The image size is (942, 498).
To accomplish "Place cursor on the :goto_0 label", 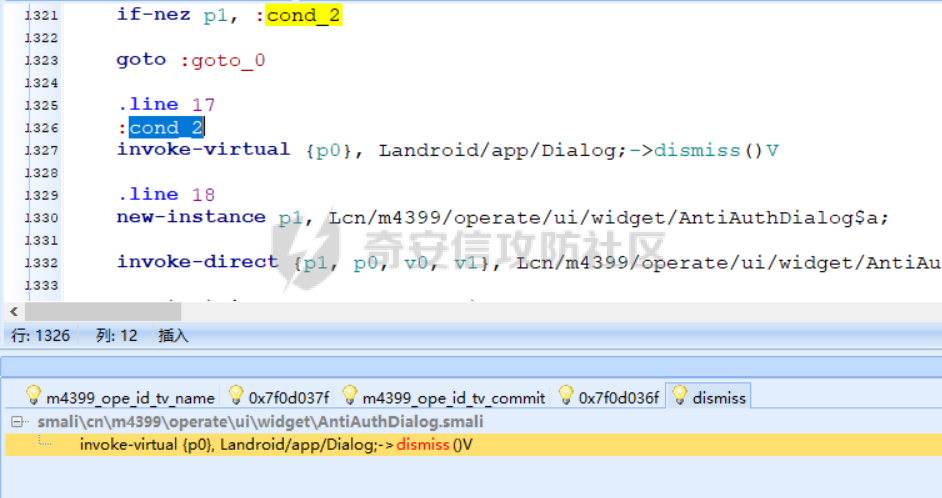I will coord(223,60).
